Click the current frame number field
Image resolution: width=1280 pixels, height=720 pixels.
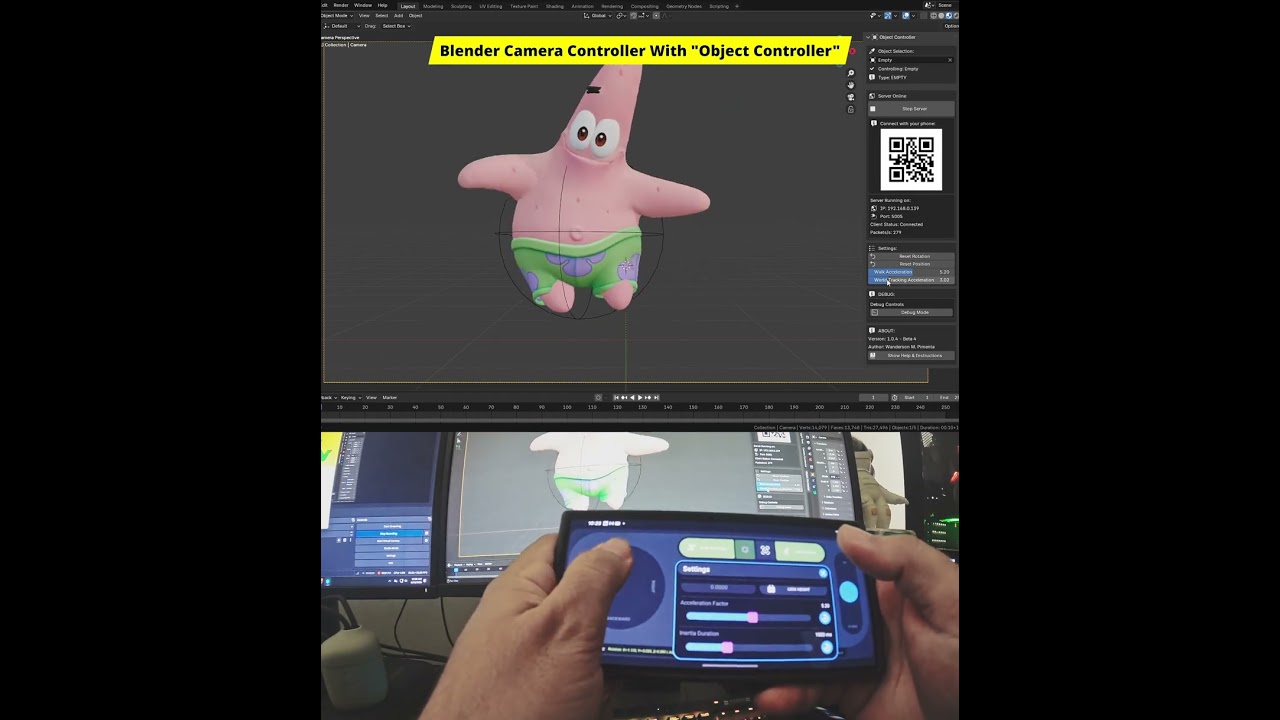pos(873,397)
